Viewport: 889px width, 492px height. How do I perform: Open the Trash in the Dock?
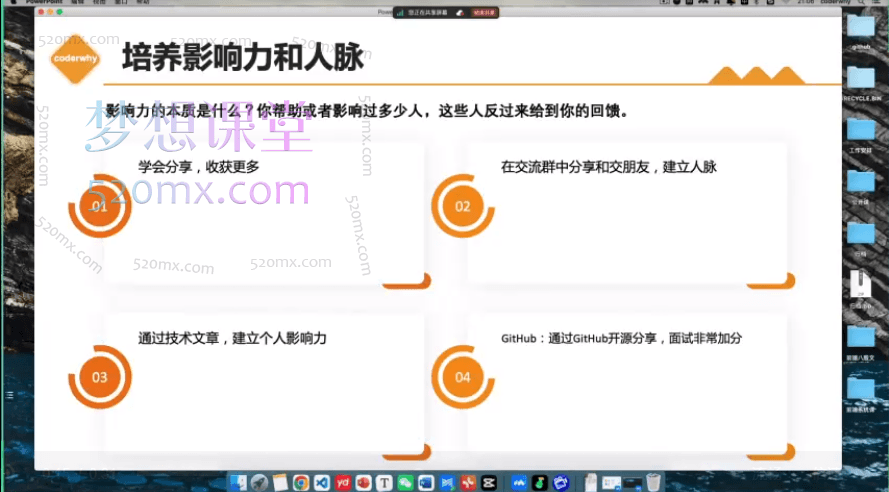pyautogui.click(x=654, y=482)
